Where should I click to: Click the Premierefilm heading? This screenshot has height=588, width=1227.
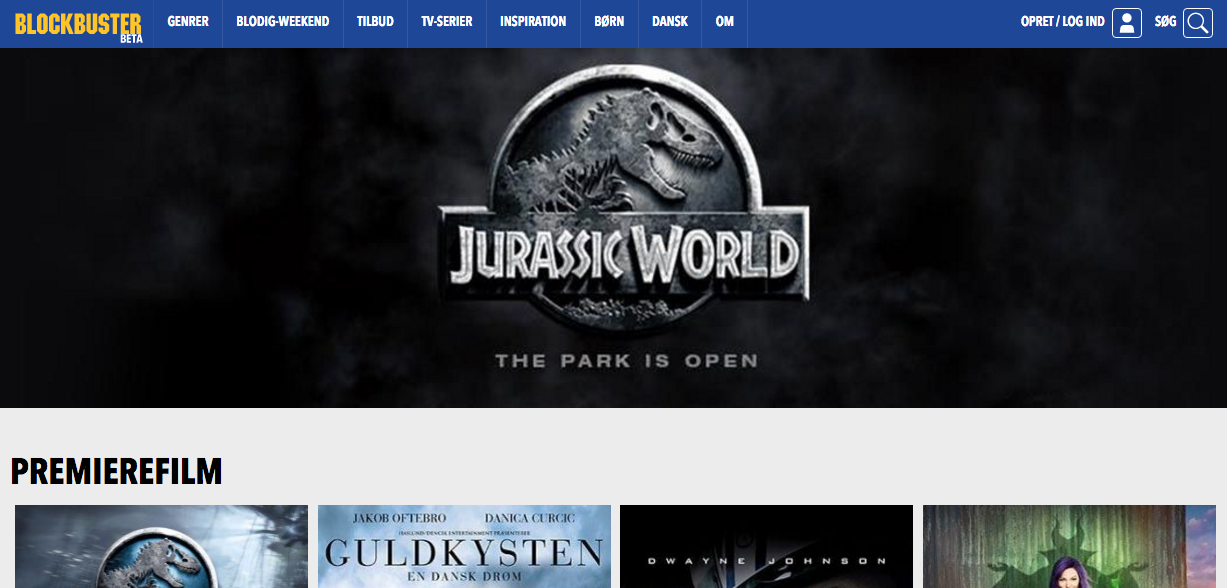point(116,471)
